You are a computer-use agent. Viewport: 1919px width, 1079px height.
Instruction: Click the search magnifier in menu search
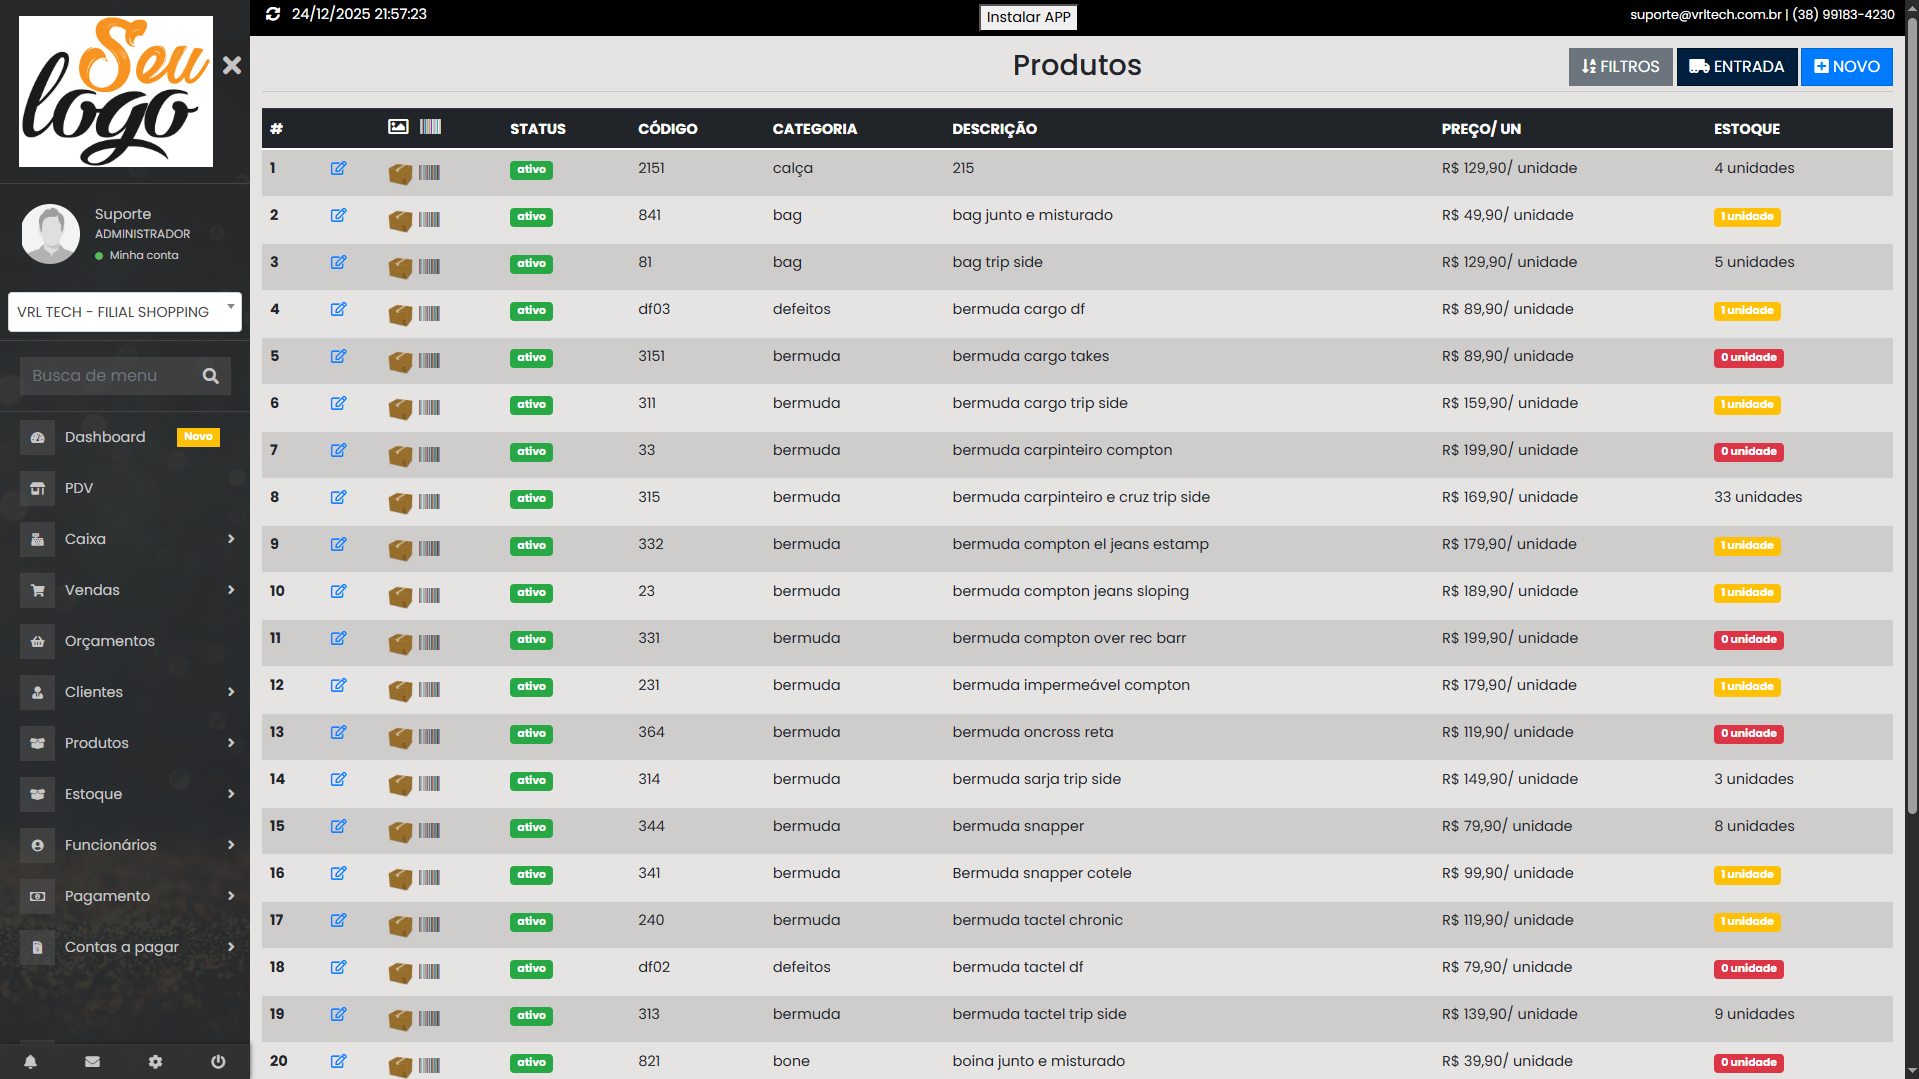point(210,376)
